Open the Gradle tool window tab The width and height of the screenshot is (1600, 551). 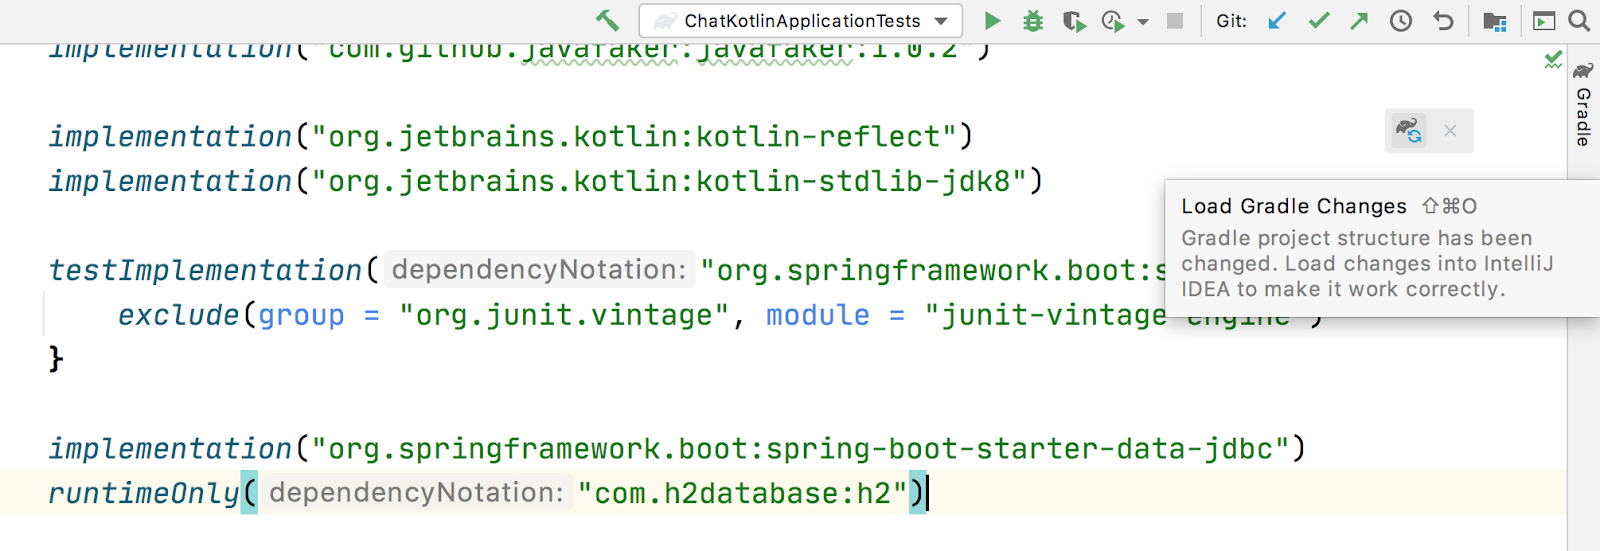1583,105
